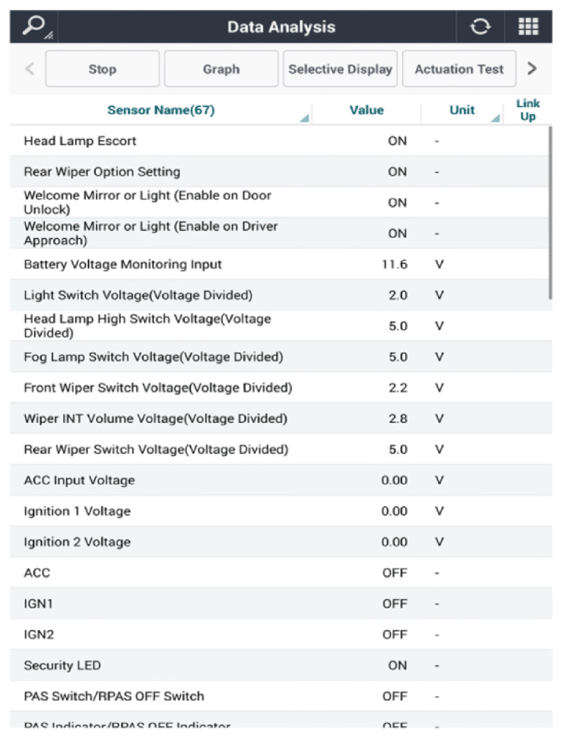Viewport: 562px width, 740px height.
Task: Show more toolbar buttons with right arrow
Action: pos(532,69)
